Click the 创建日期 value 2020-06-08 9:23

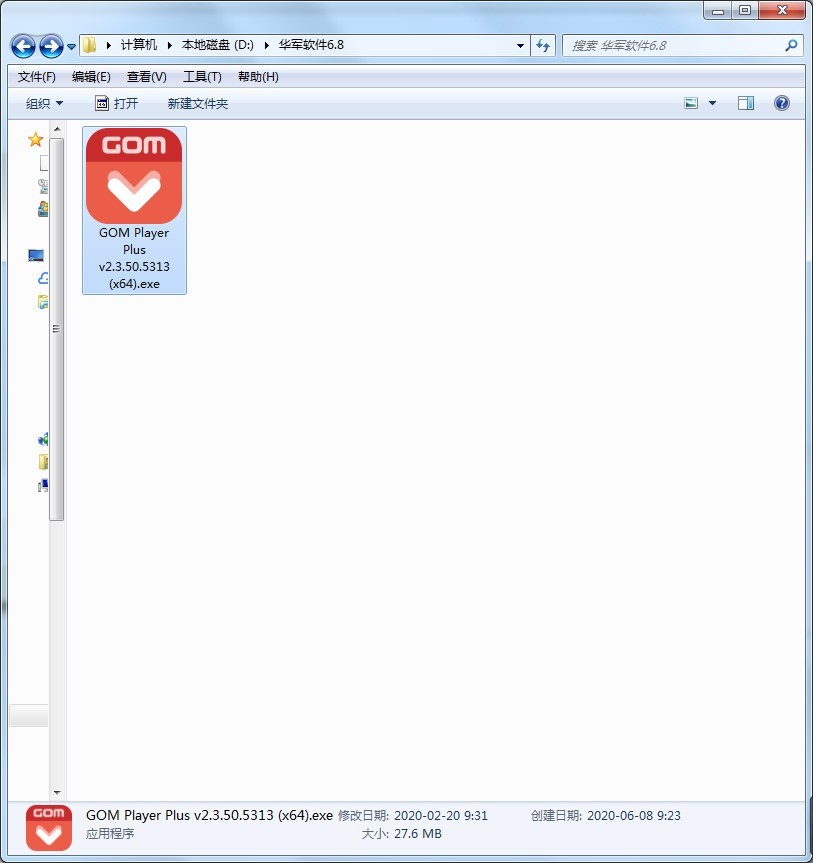tap(634, 816)
